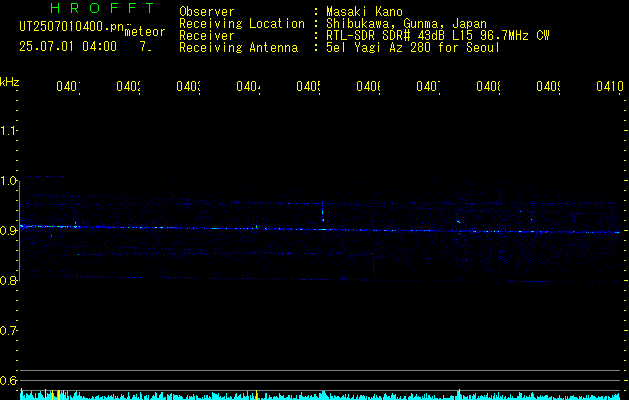This screenshot has width=629, height=400.
Task: Click the Observer label
Action: [x=207, y=12]
